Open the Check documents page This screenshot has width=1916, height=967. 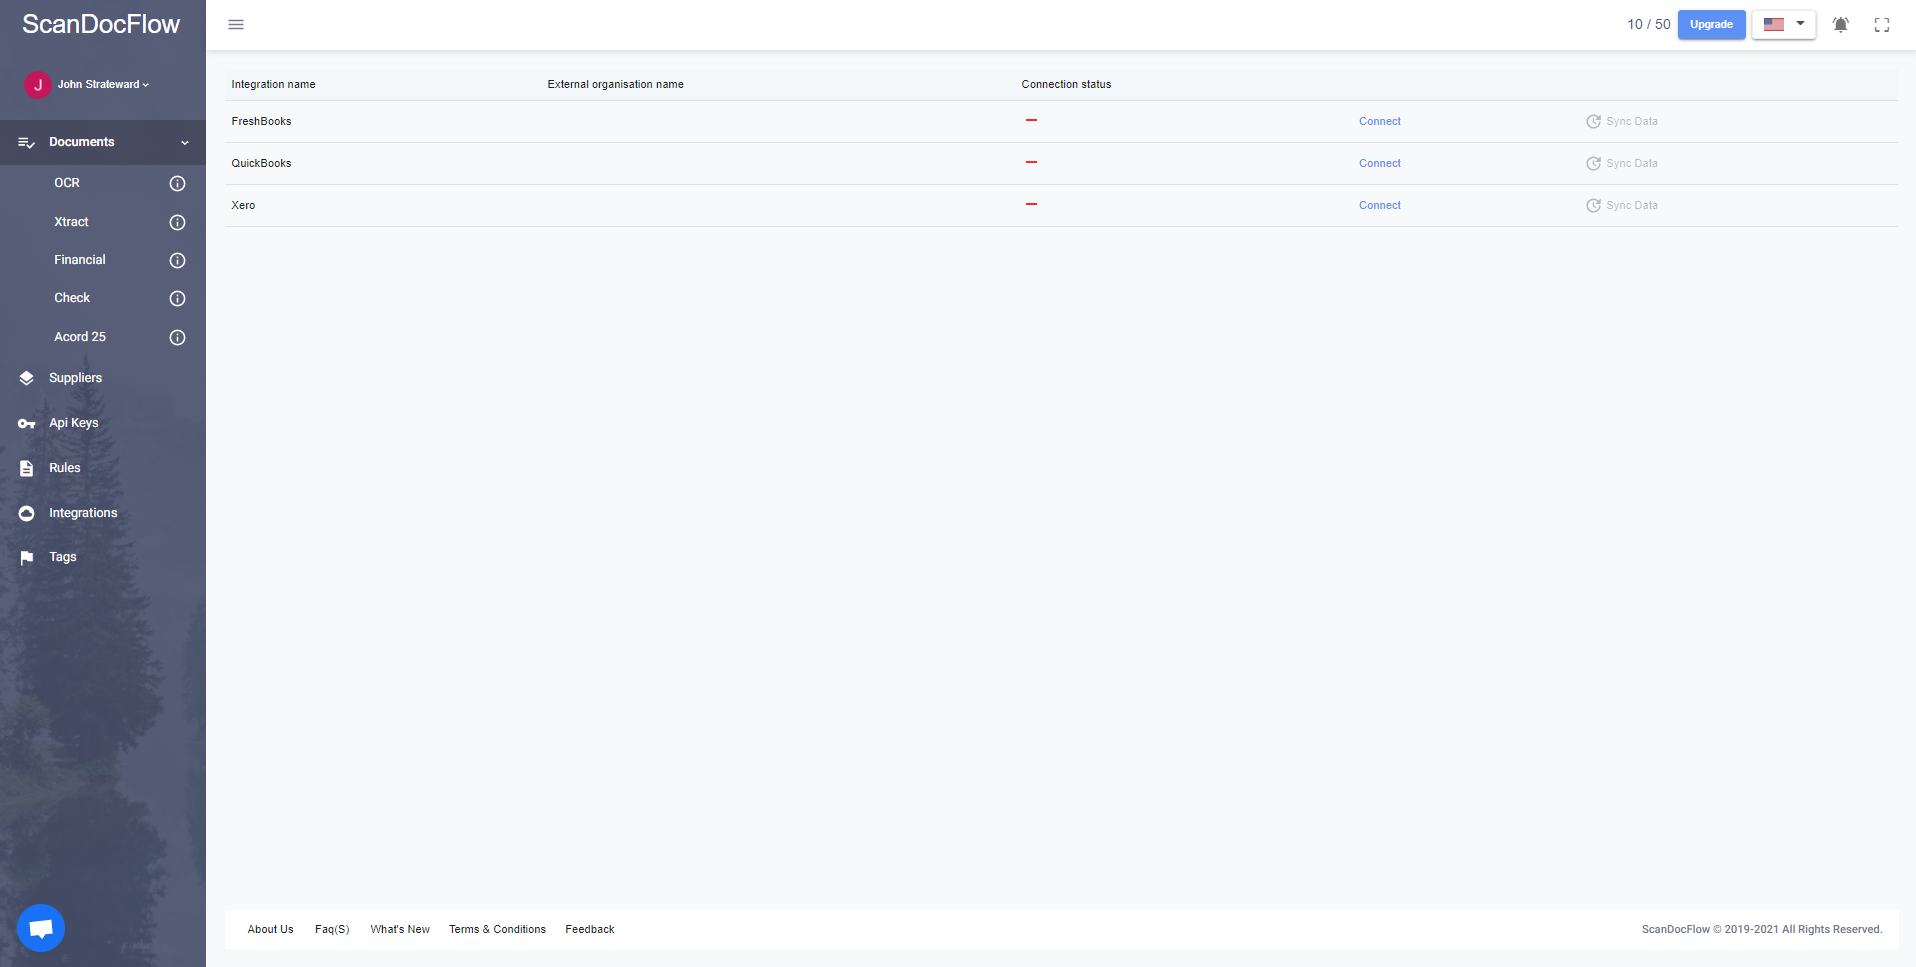pyautogui.click(x=72, y=298)
